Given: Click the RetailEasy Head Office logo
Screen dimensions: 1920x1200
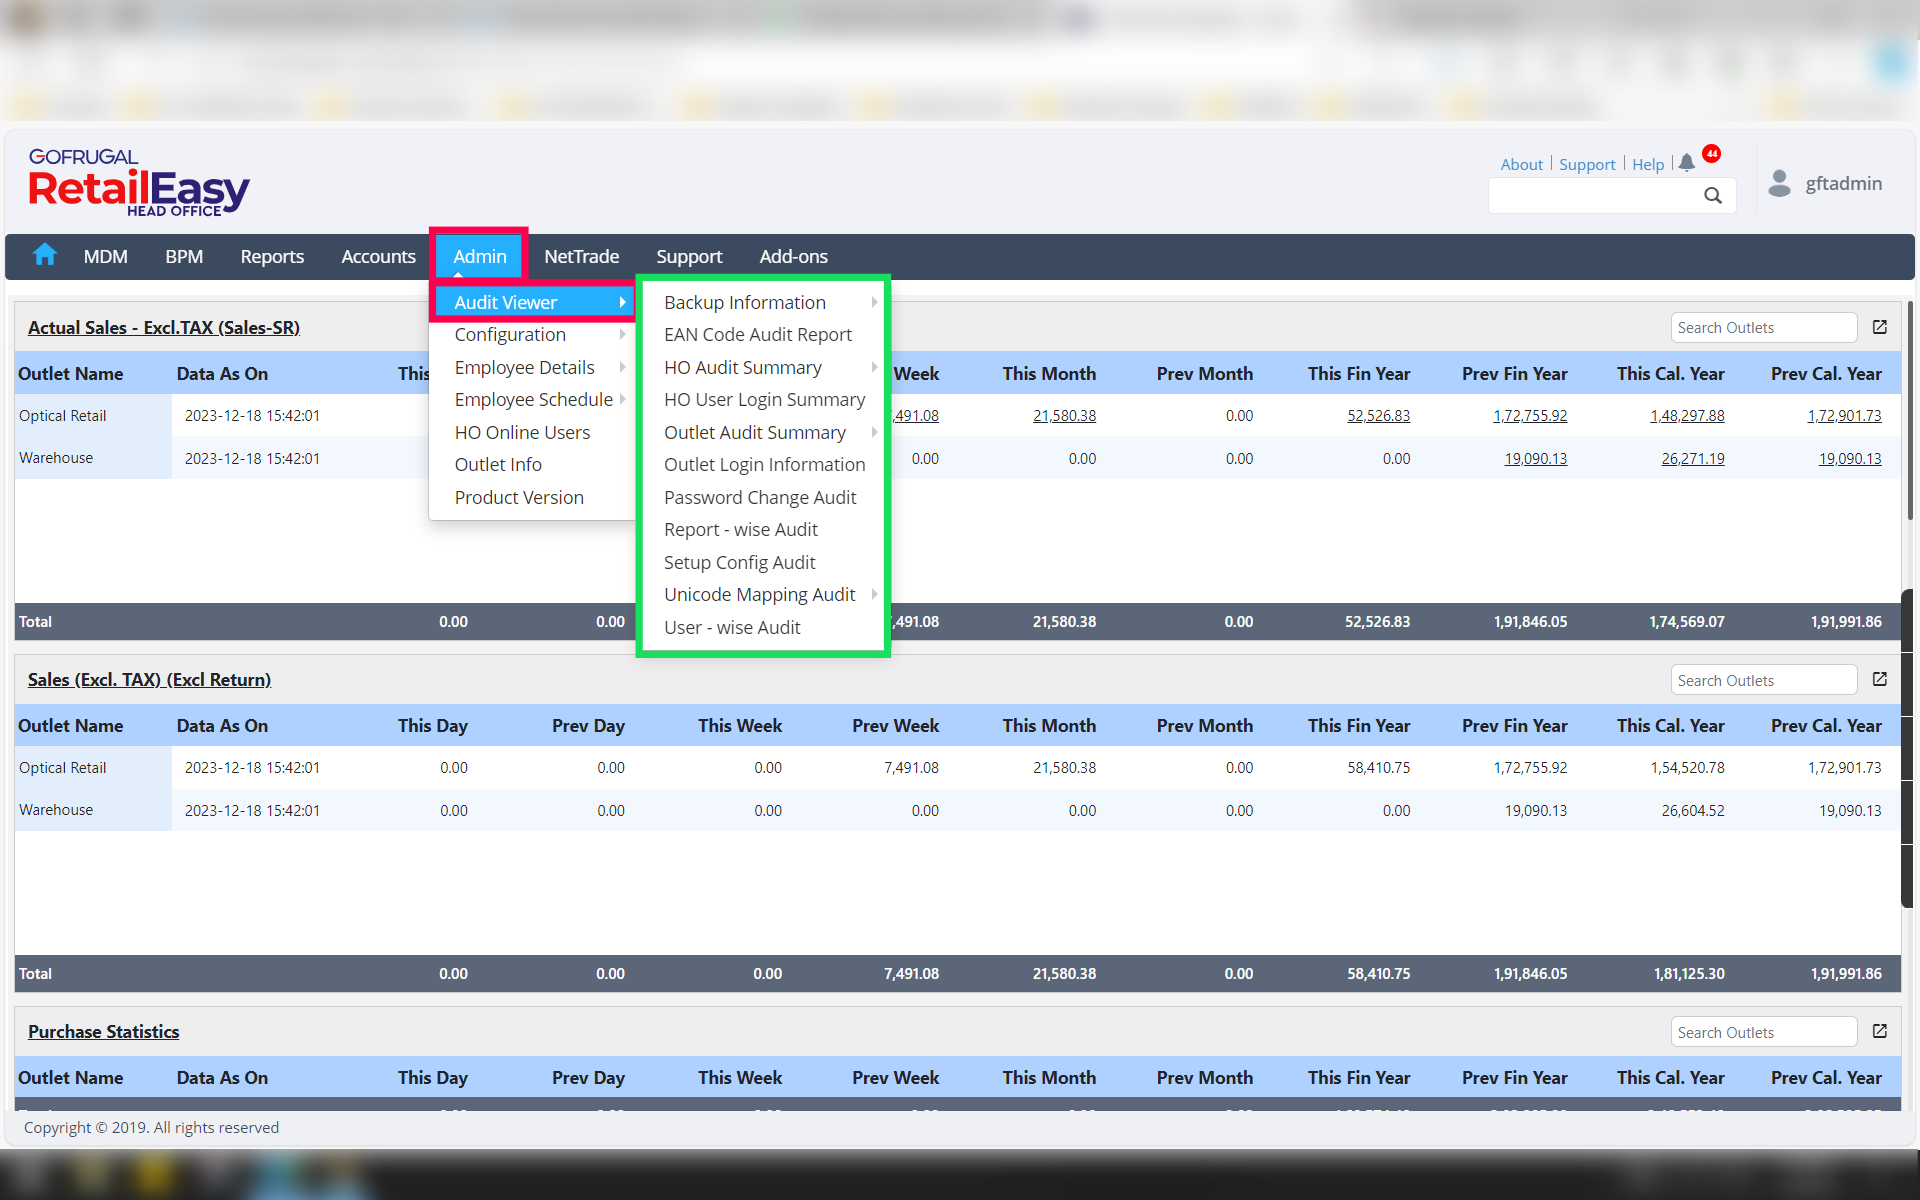Looking at the screenshot, I should tap(139, 183).
